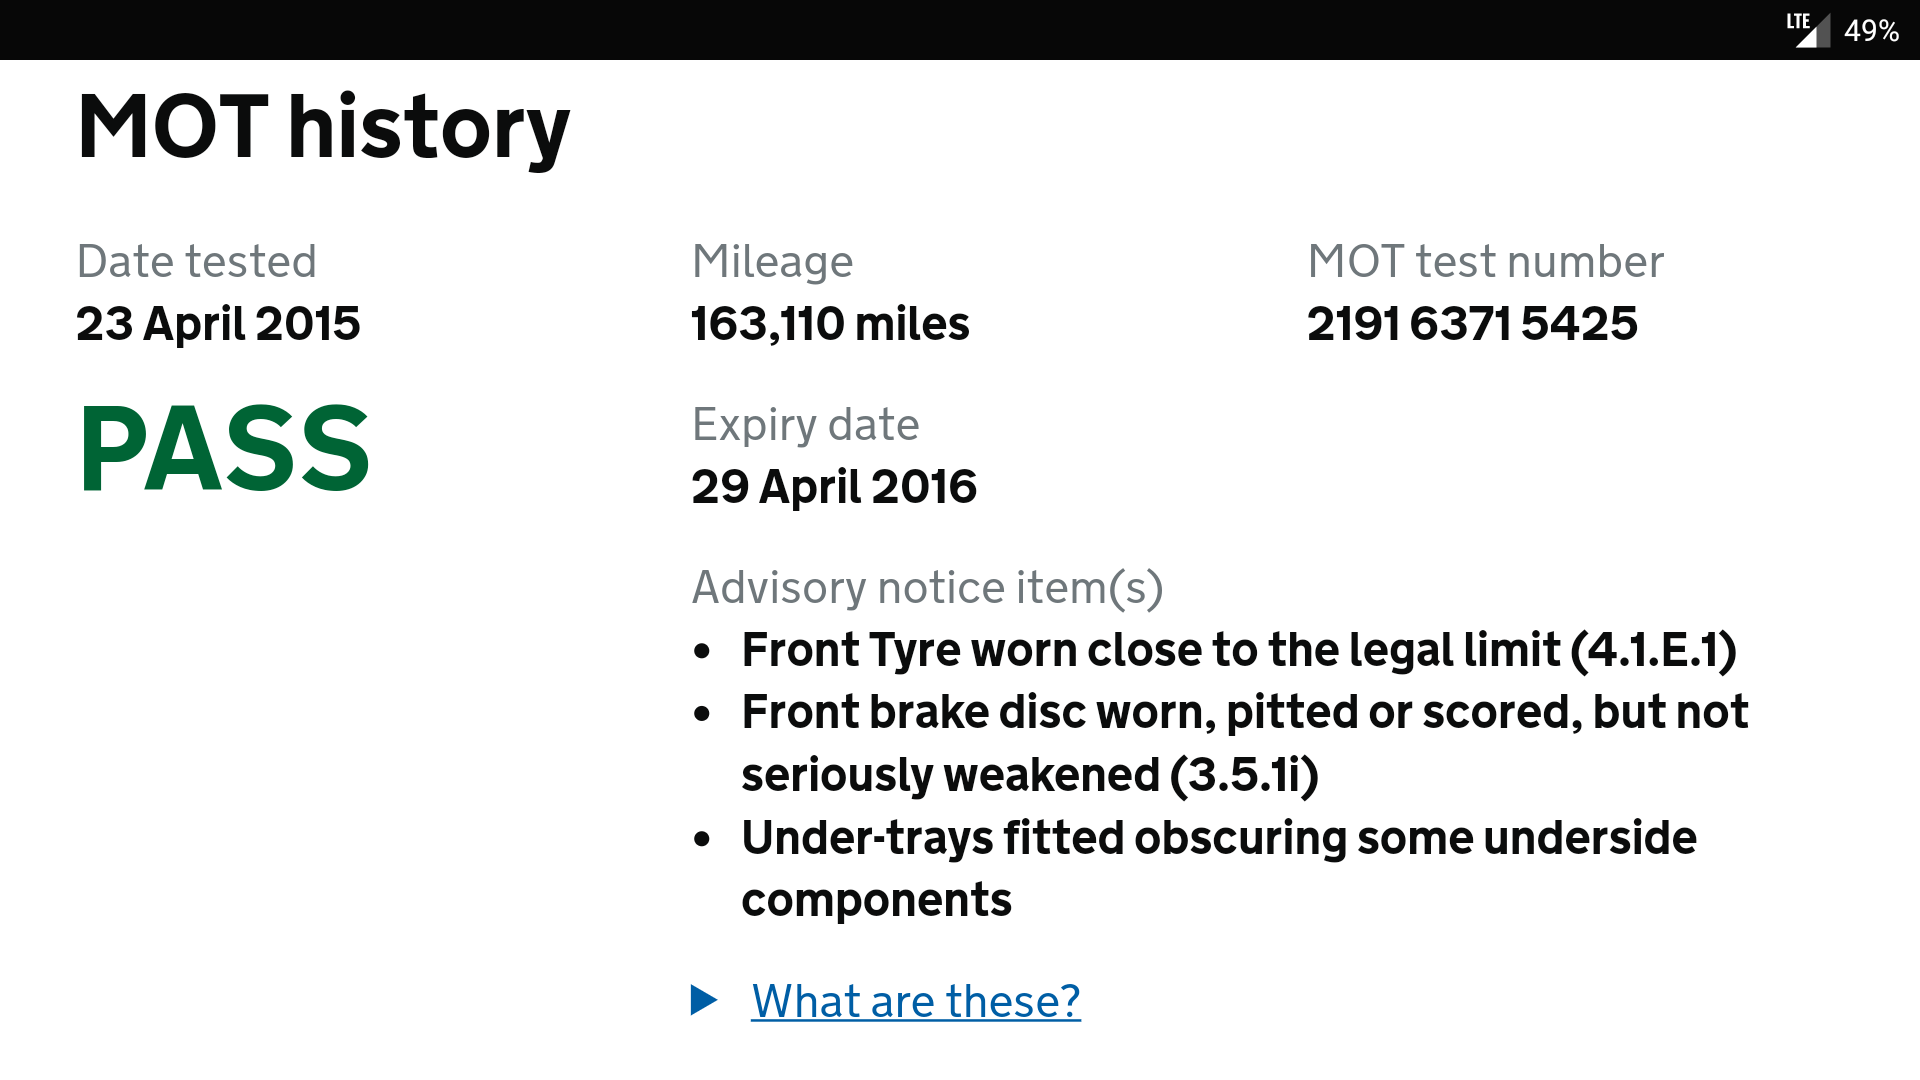Select test number 2191 6371 5425
Viewport: 1920px width, 1080px height.
pyautogui.click(x=1472, y=324)
